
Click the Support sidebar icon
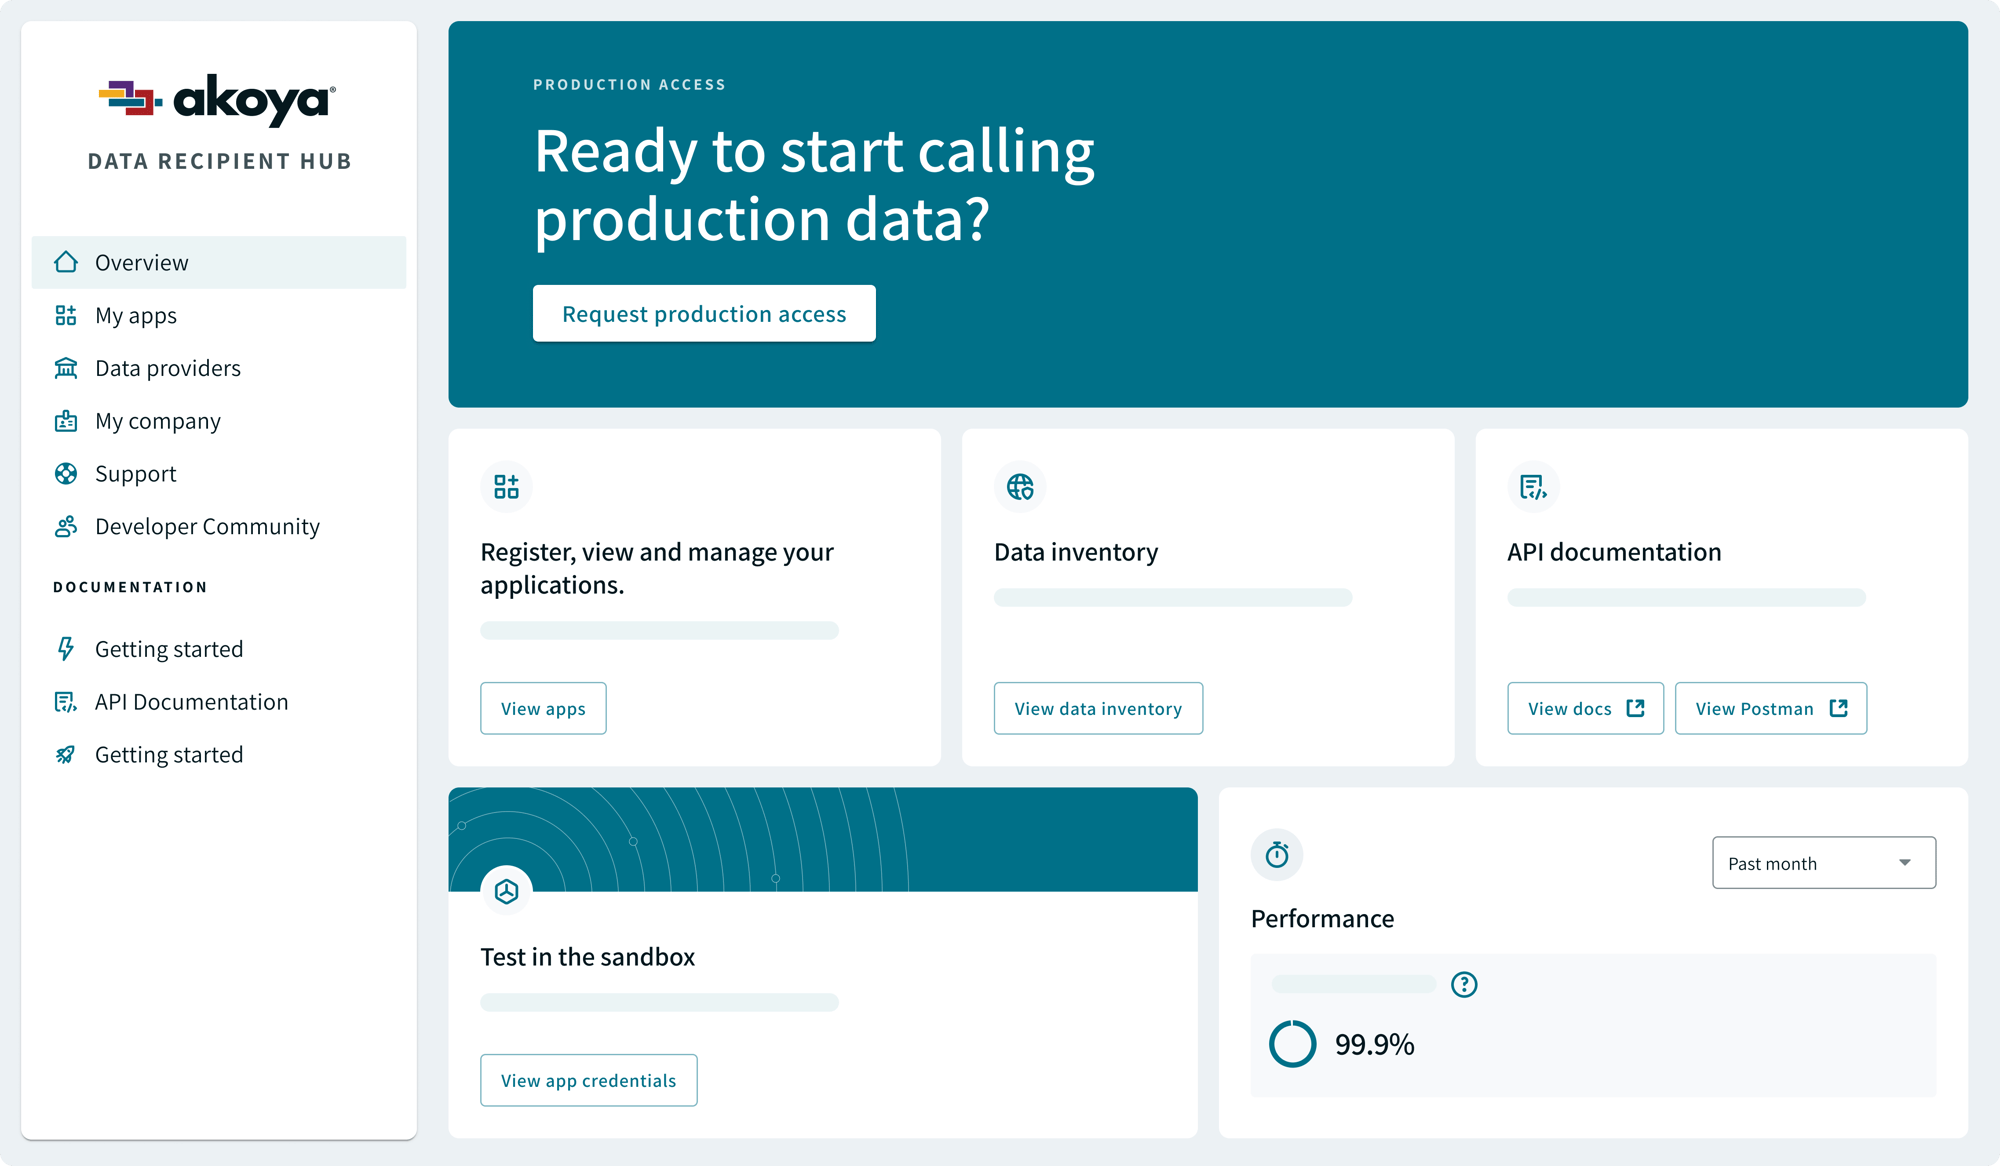[65, 472]
